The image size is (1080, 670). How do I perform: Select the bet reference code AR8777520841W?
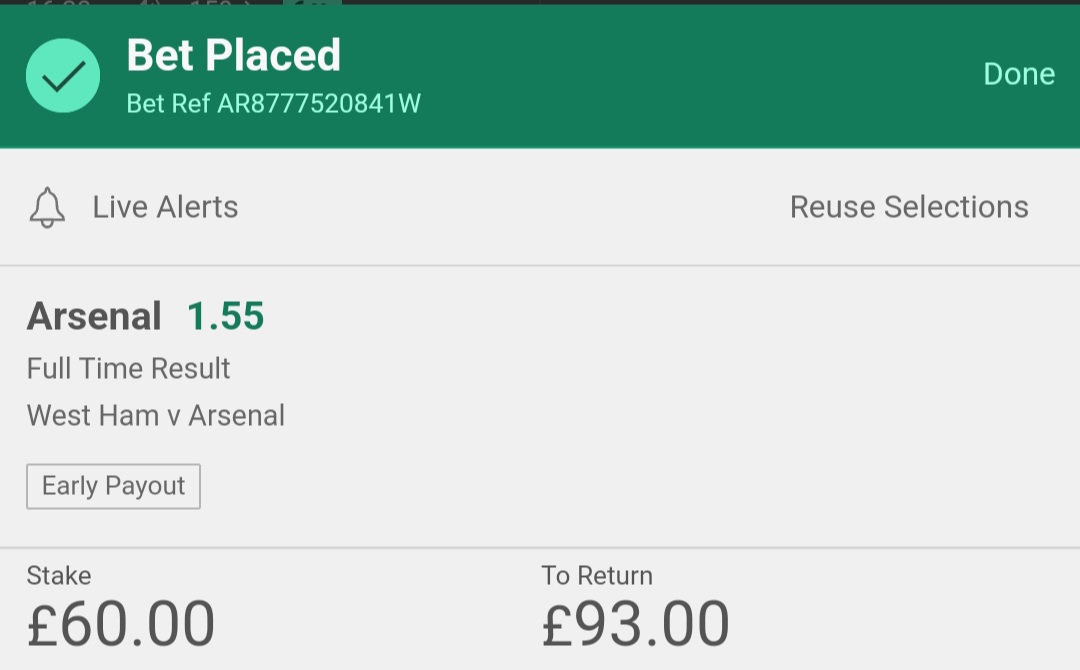[319, 104]
